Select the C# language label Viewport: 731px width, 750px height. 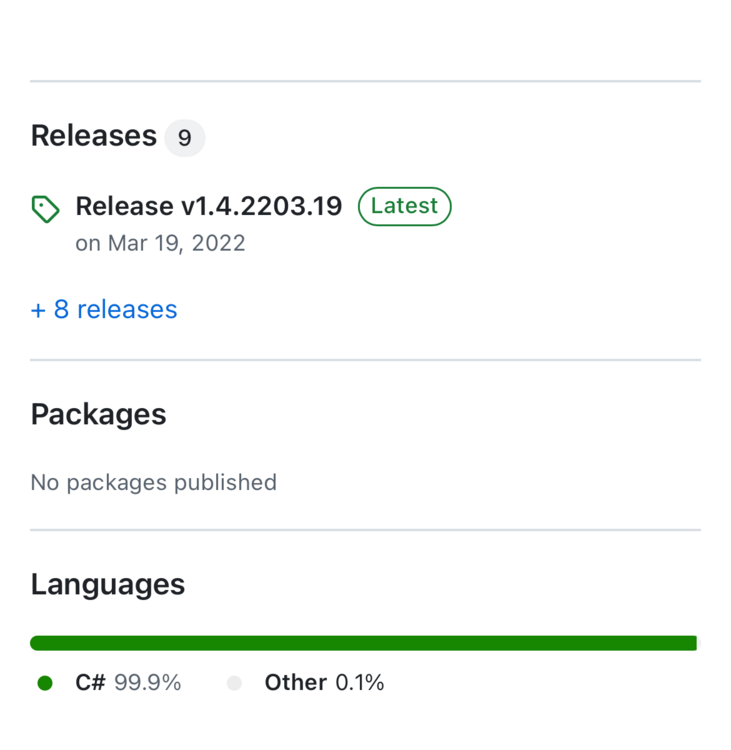[90, 683]
